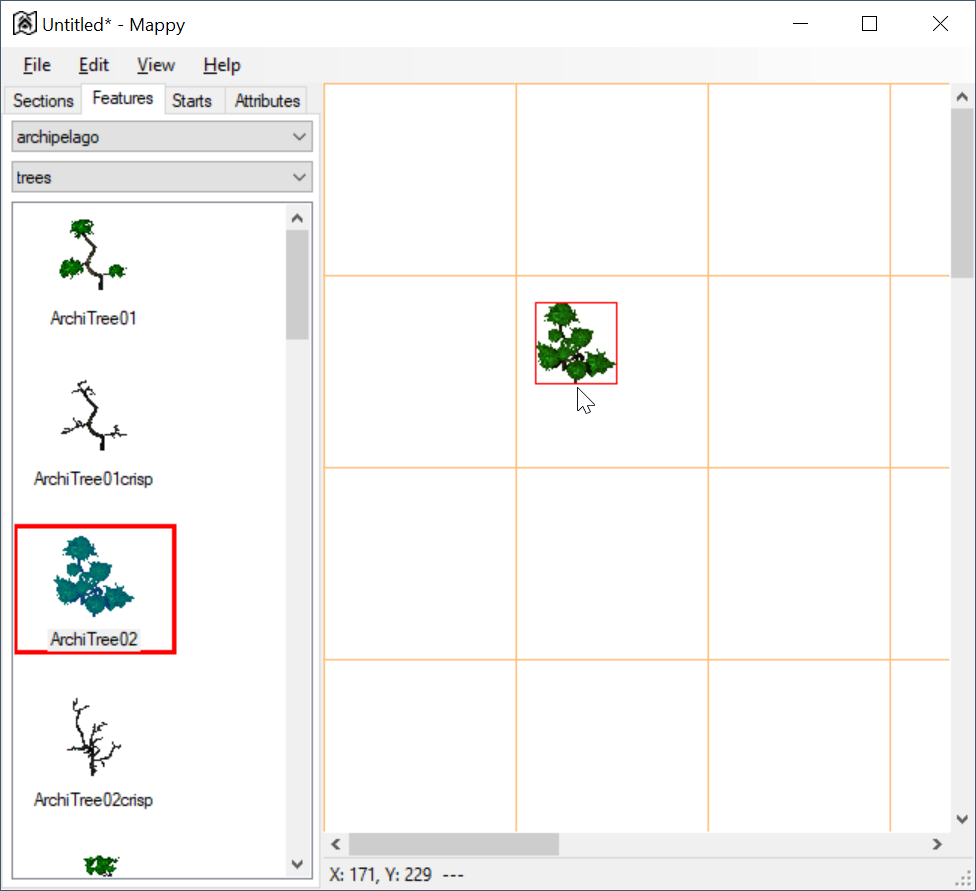Click feature list scroll up arrow
The height and width of the screenshot is (891, 976).
(x=297, y=218)
